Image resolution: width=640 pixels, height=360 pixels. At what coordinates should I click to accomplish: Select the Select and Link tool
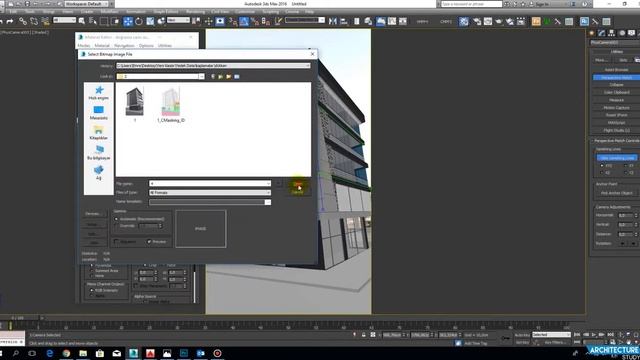[x=22, y=21]
